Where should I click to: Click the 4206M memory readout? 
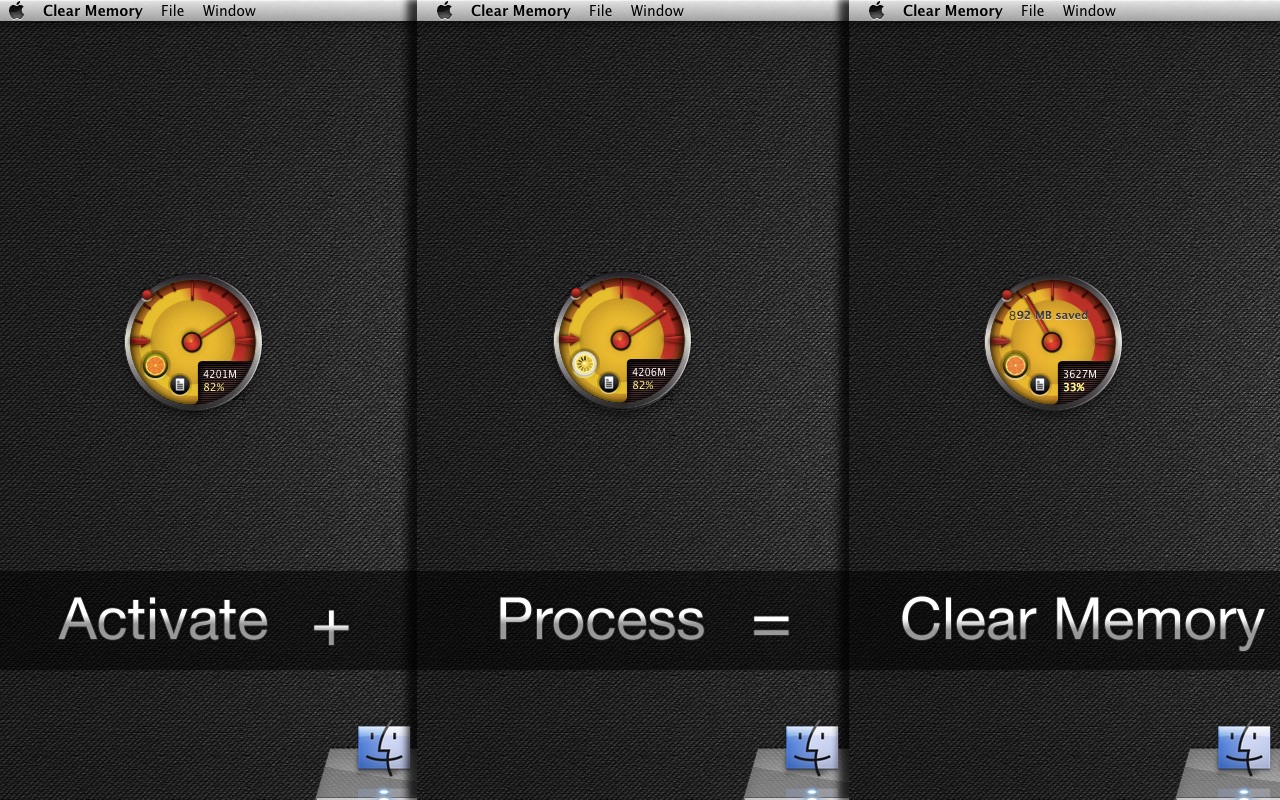(649, 373)
